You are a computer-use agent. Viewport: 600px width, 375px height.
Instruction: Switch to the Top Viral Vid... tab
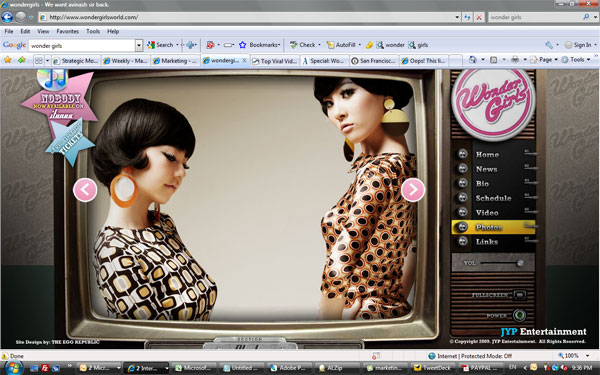click(275, 61)
